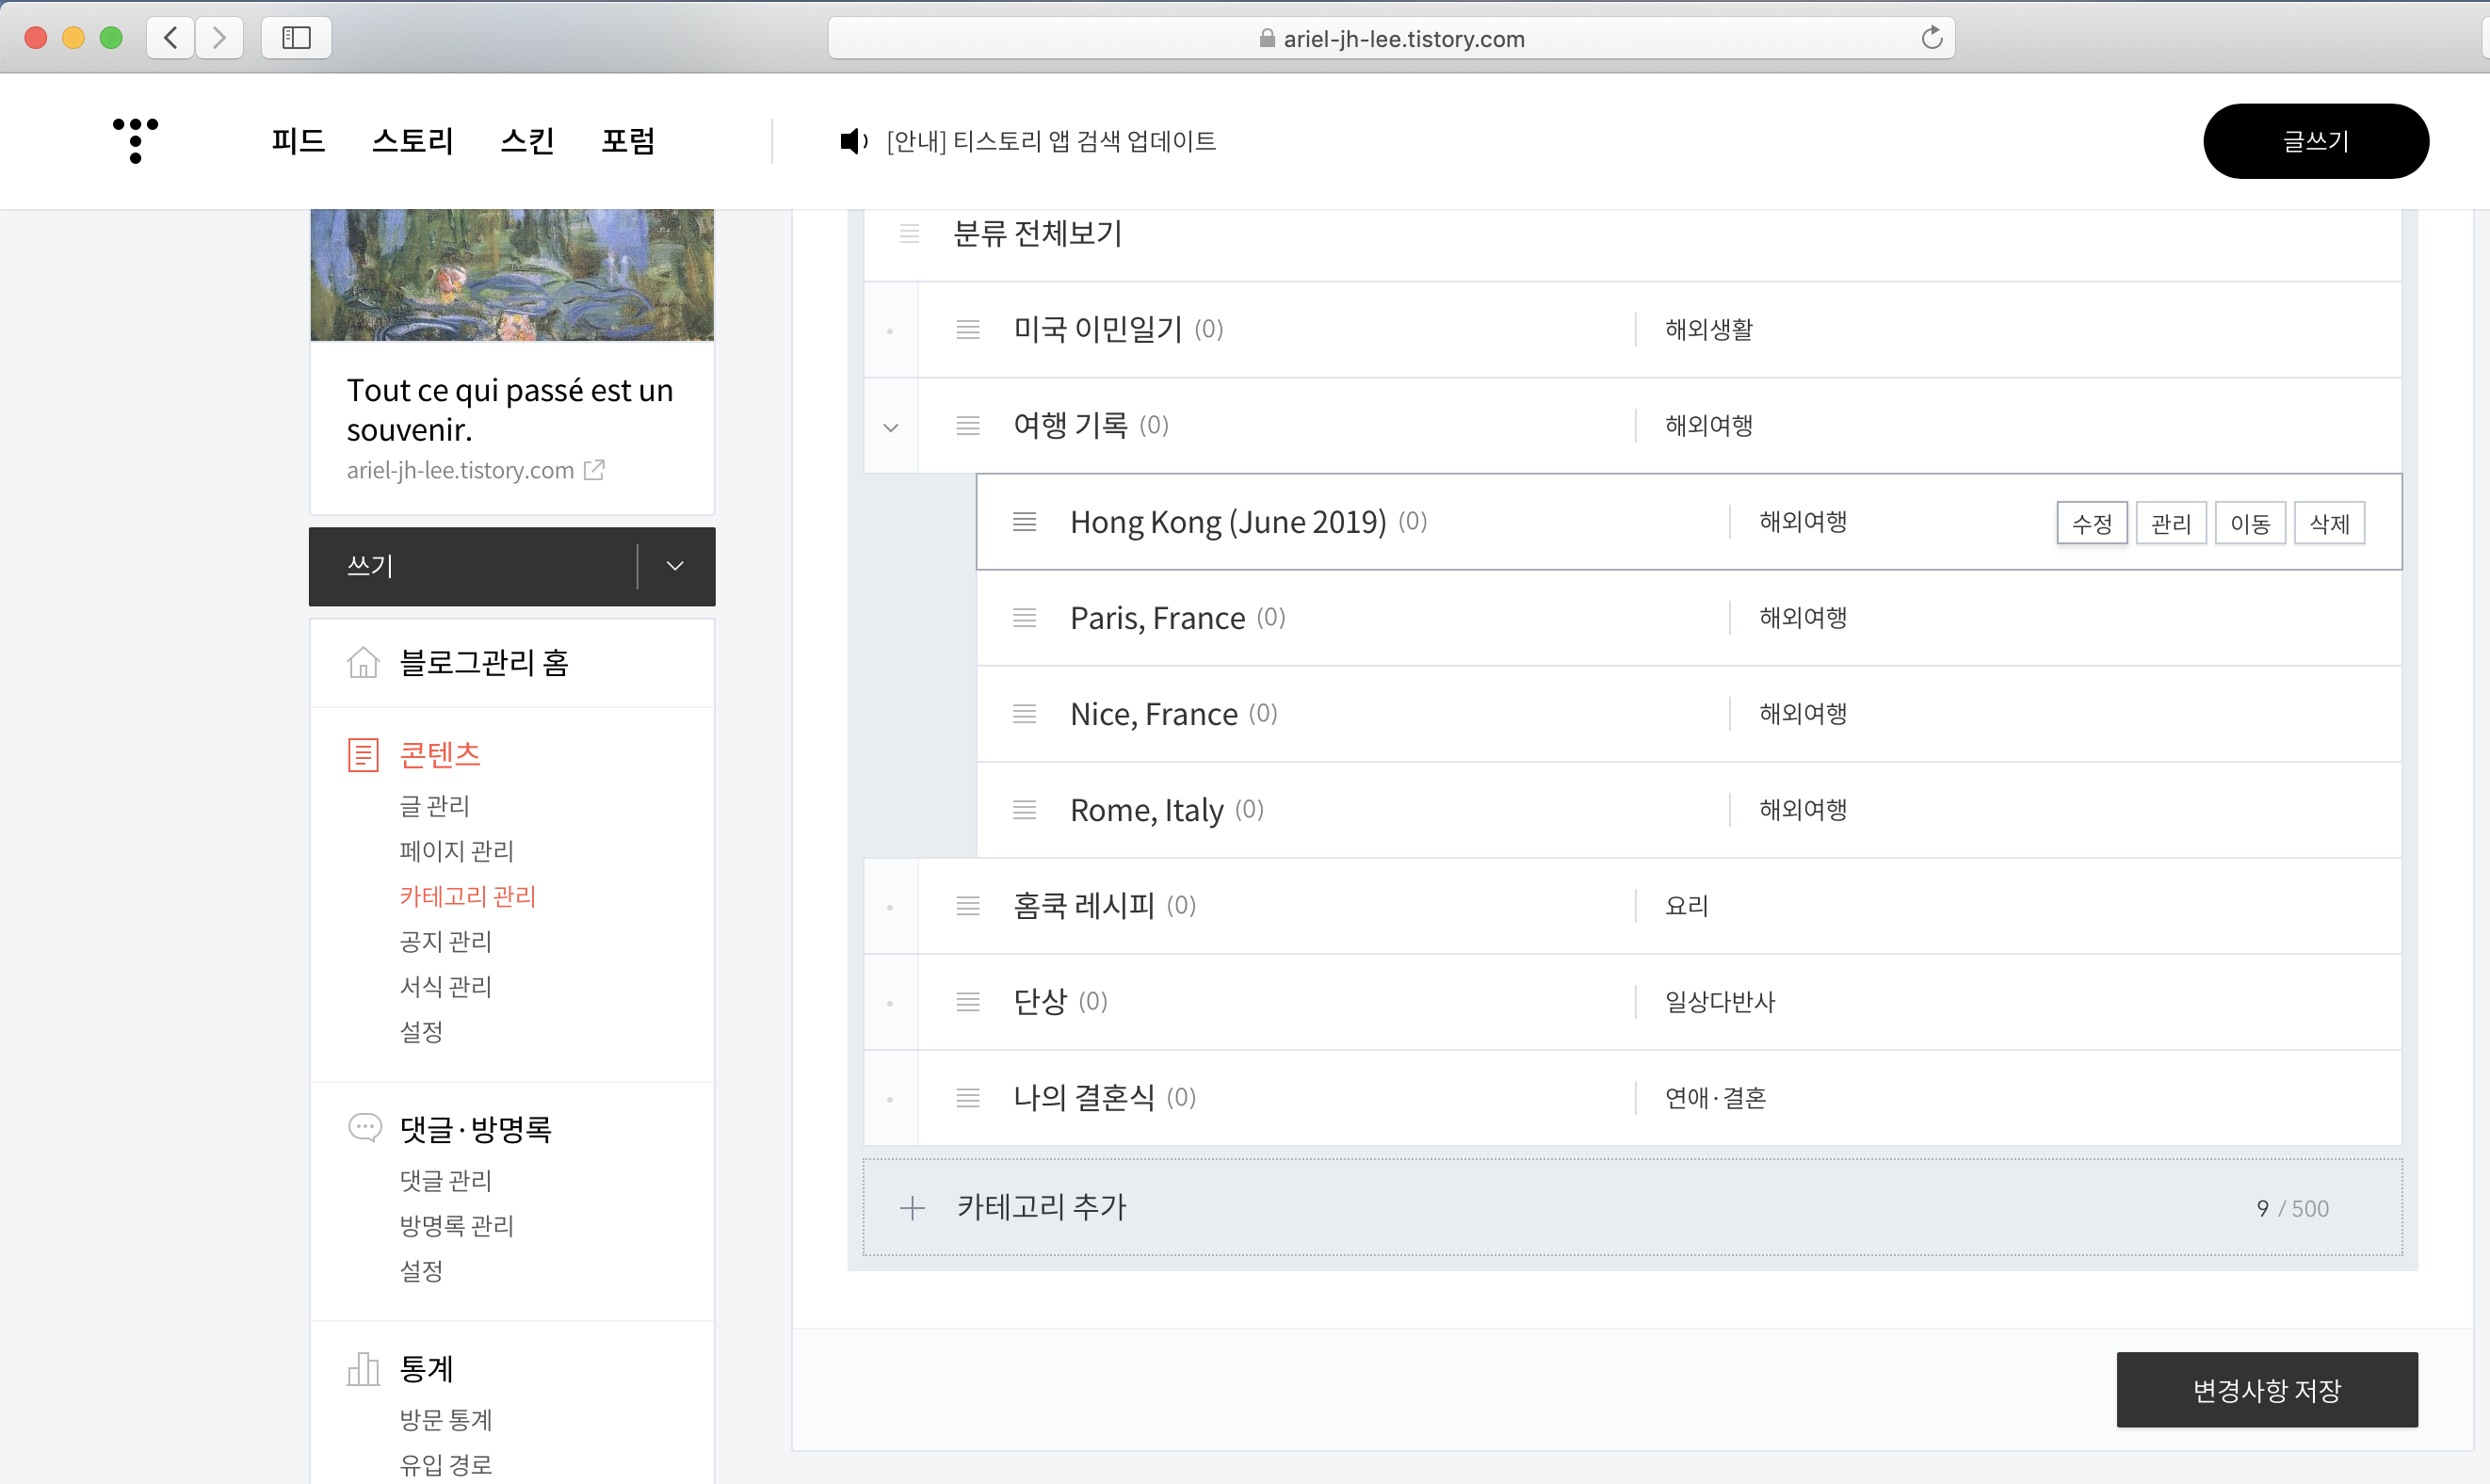Open the 쓰기 dropdown arrow
Screen dimensions: 2490x1484
pyautogui.click(x=675, y=566)
